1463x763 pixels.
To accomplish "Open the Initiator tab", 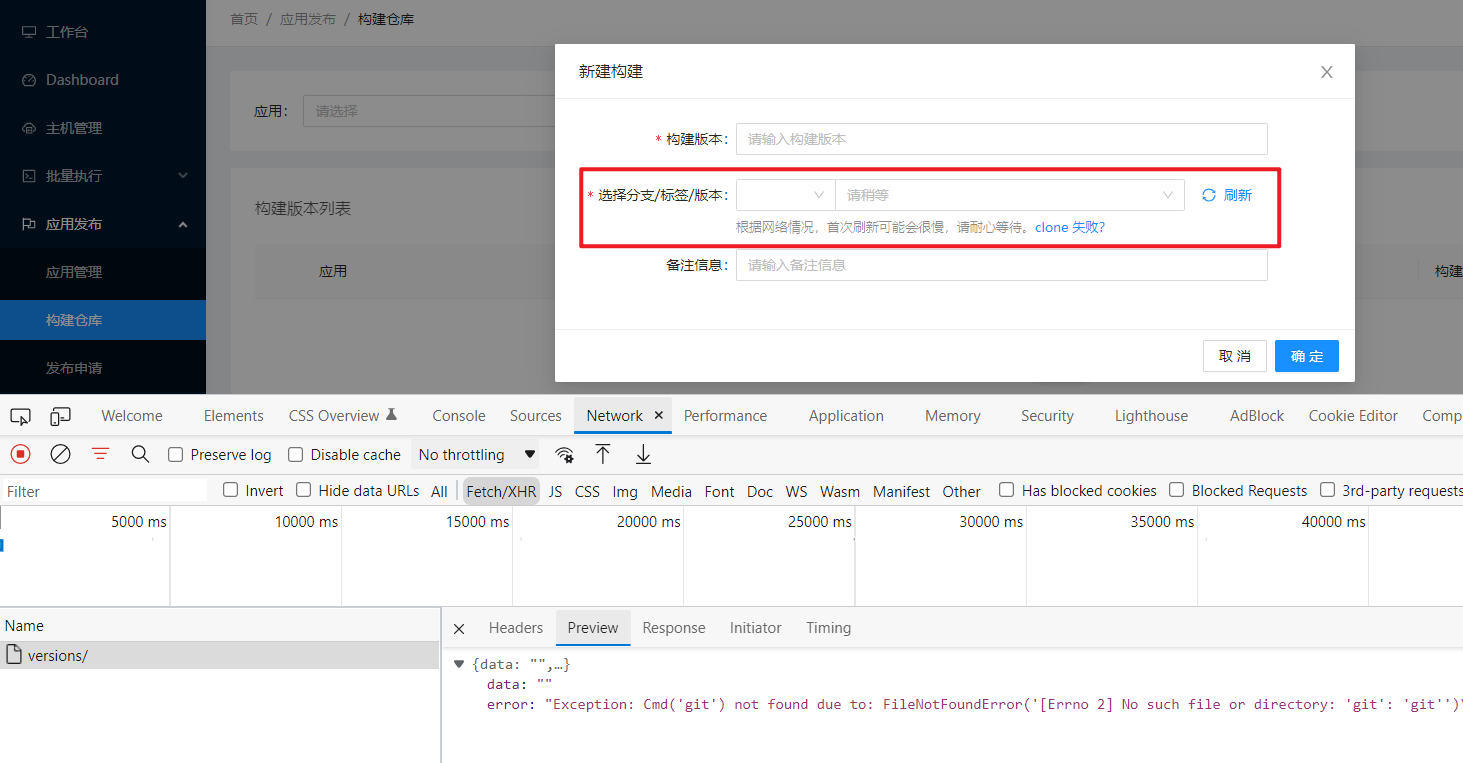I will pos(756,628).
